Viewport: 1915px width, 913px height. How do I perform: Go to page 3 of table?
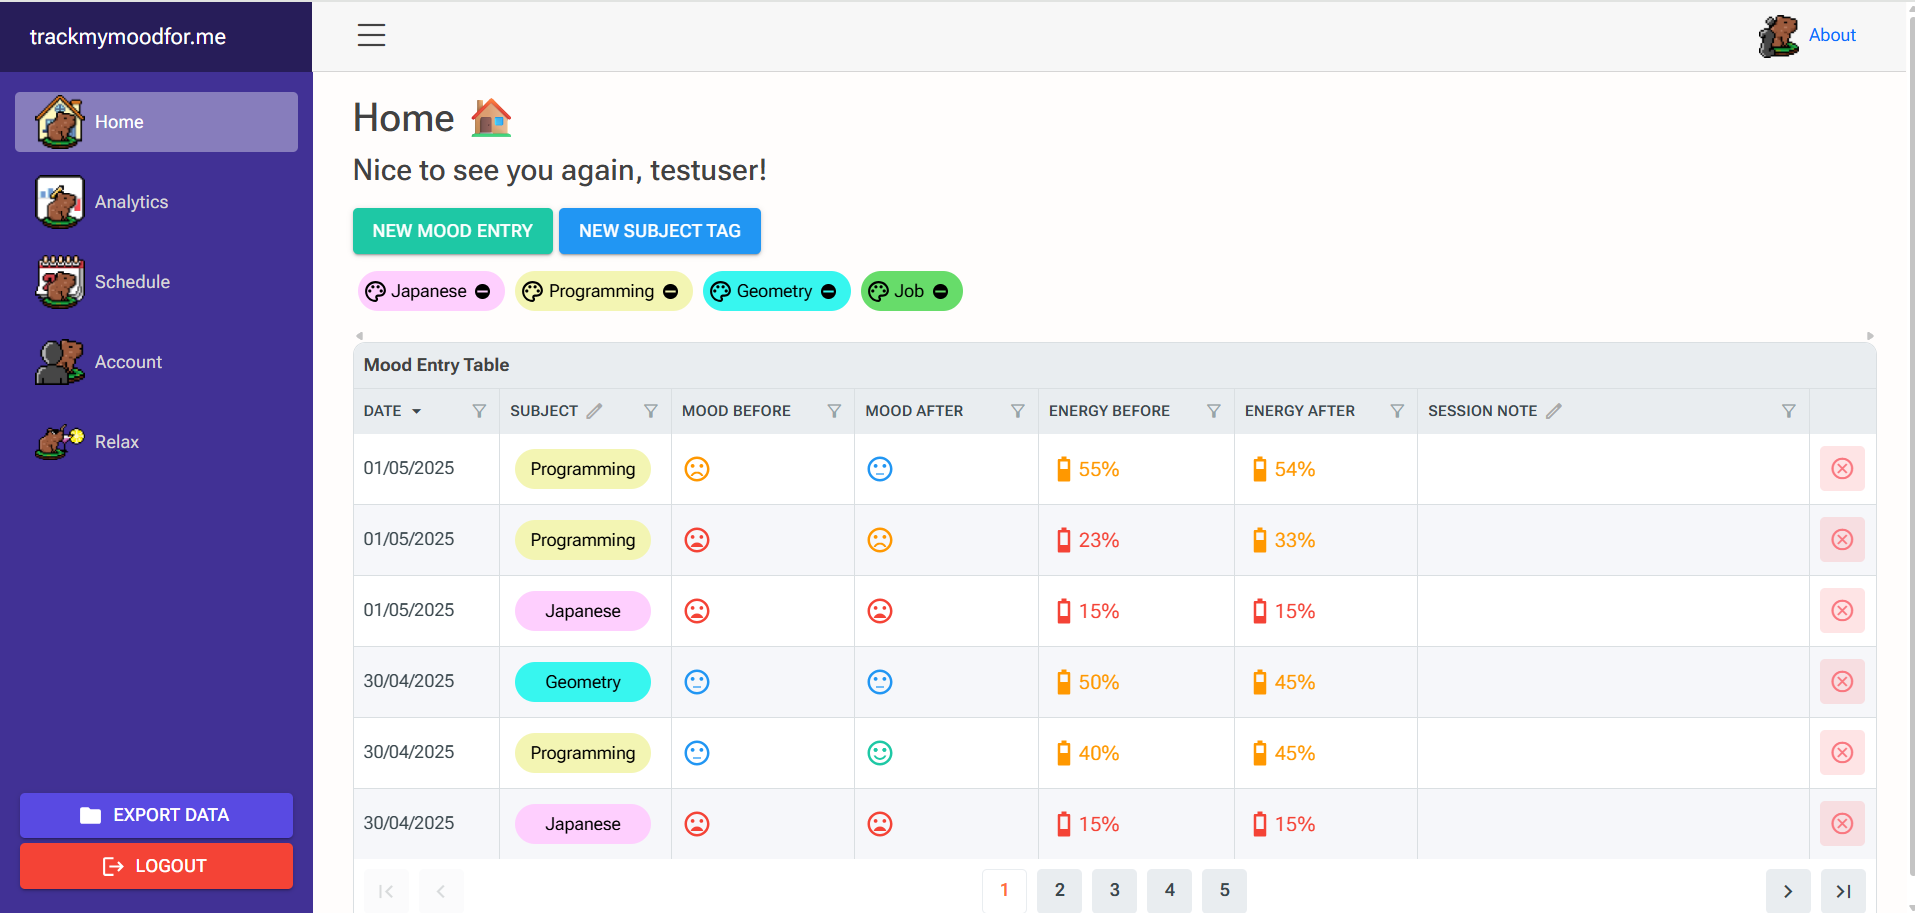1115,890
